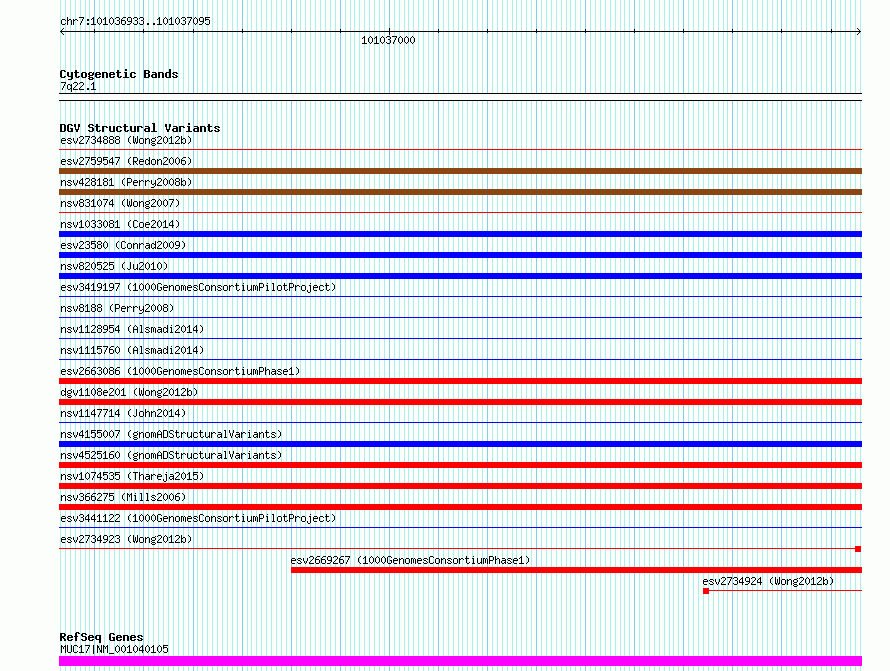This screenshot has height=671, width=890.
Task: Click the red bar under esv2663086
Action: (x=460, y=381)
